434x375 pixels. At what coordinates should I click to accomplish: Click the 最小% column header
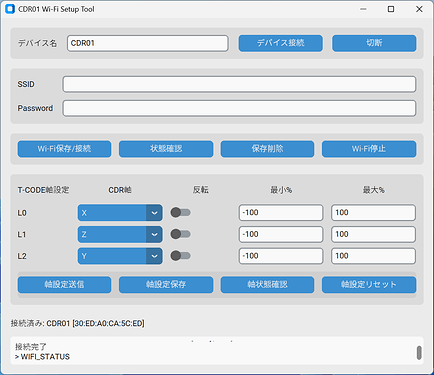[x=281, y=190]
